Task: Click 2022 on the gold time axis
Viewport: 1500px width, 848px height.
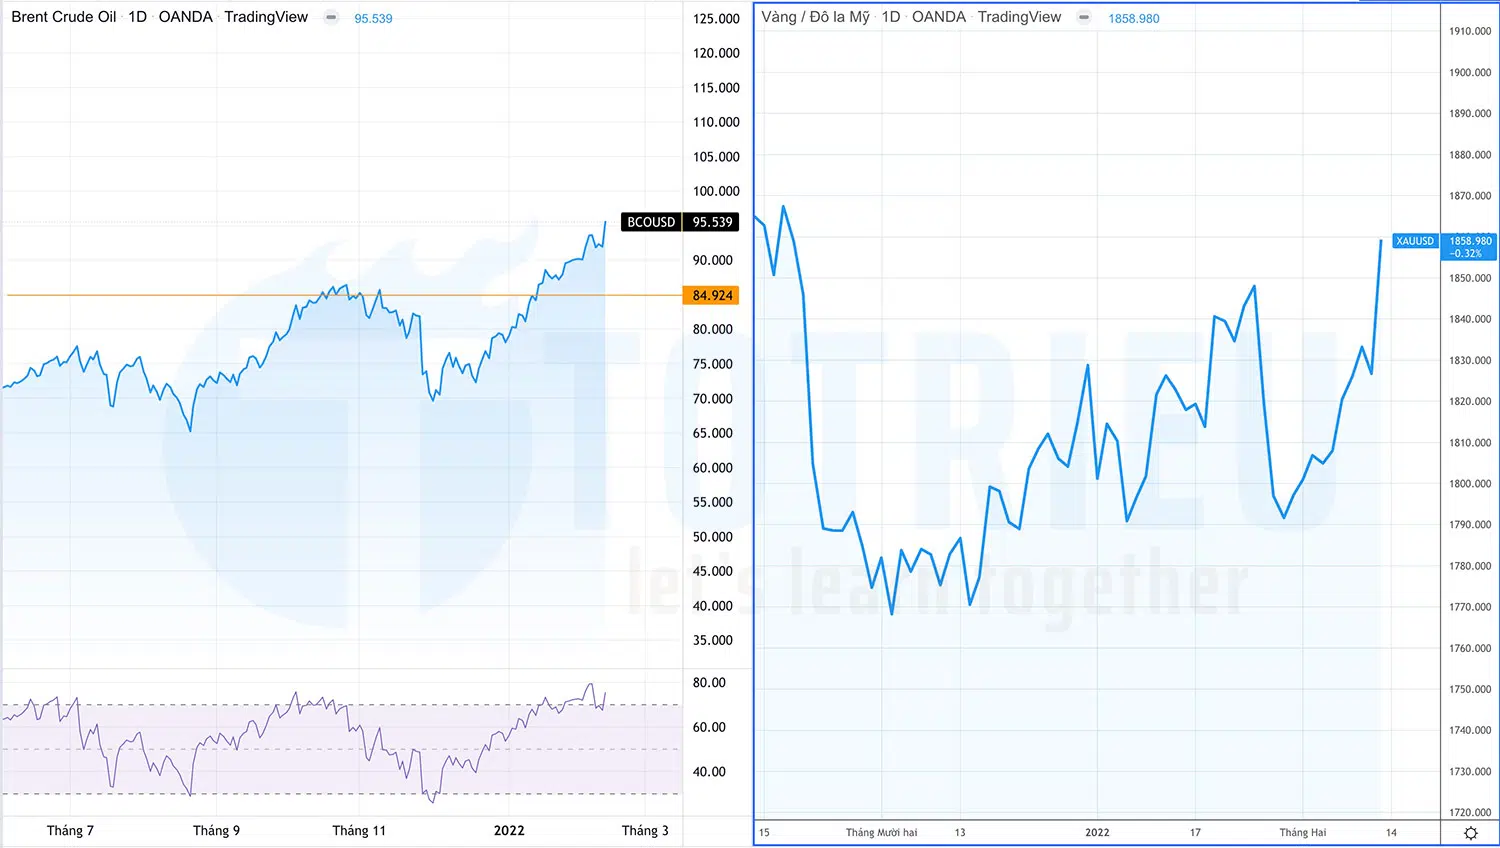Action: (1097, 833)
